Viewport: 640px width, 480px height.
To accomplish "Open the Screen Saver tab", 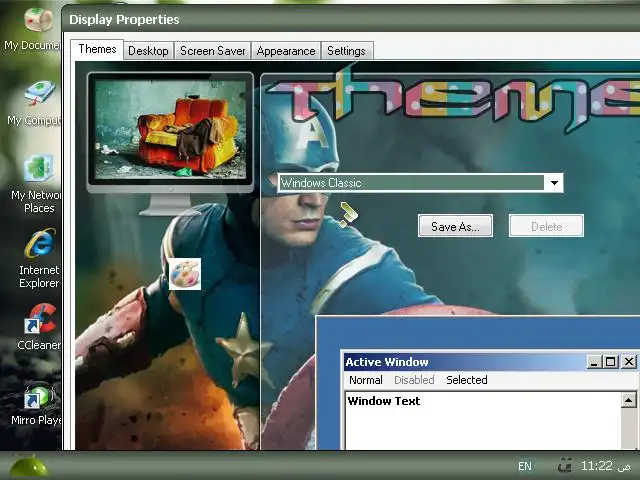I will pyautogui.click(x=213, y=51).
